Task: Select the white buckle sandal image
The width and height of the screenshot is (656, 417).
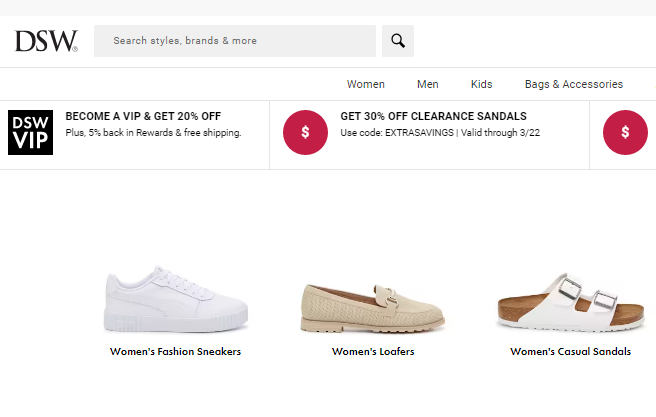Action: coord(571,302)
